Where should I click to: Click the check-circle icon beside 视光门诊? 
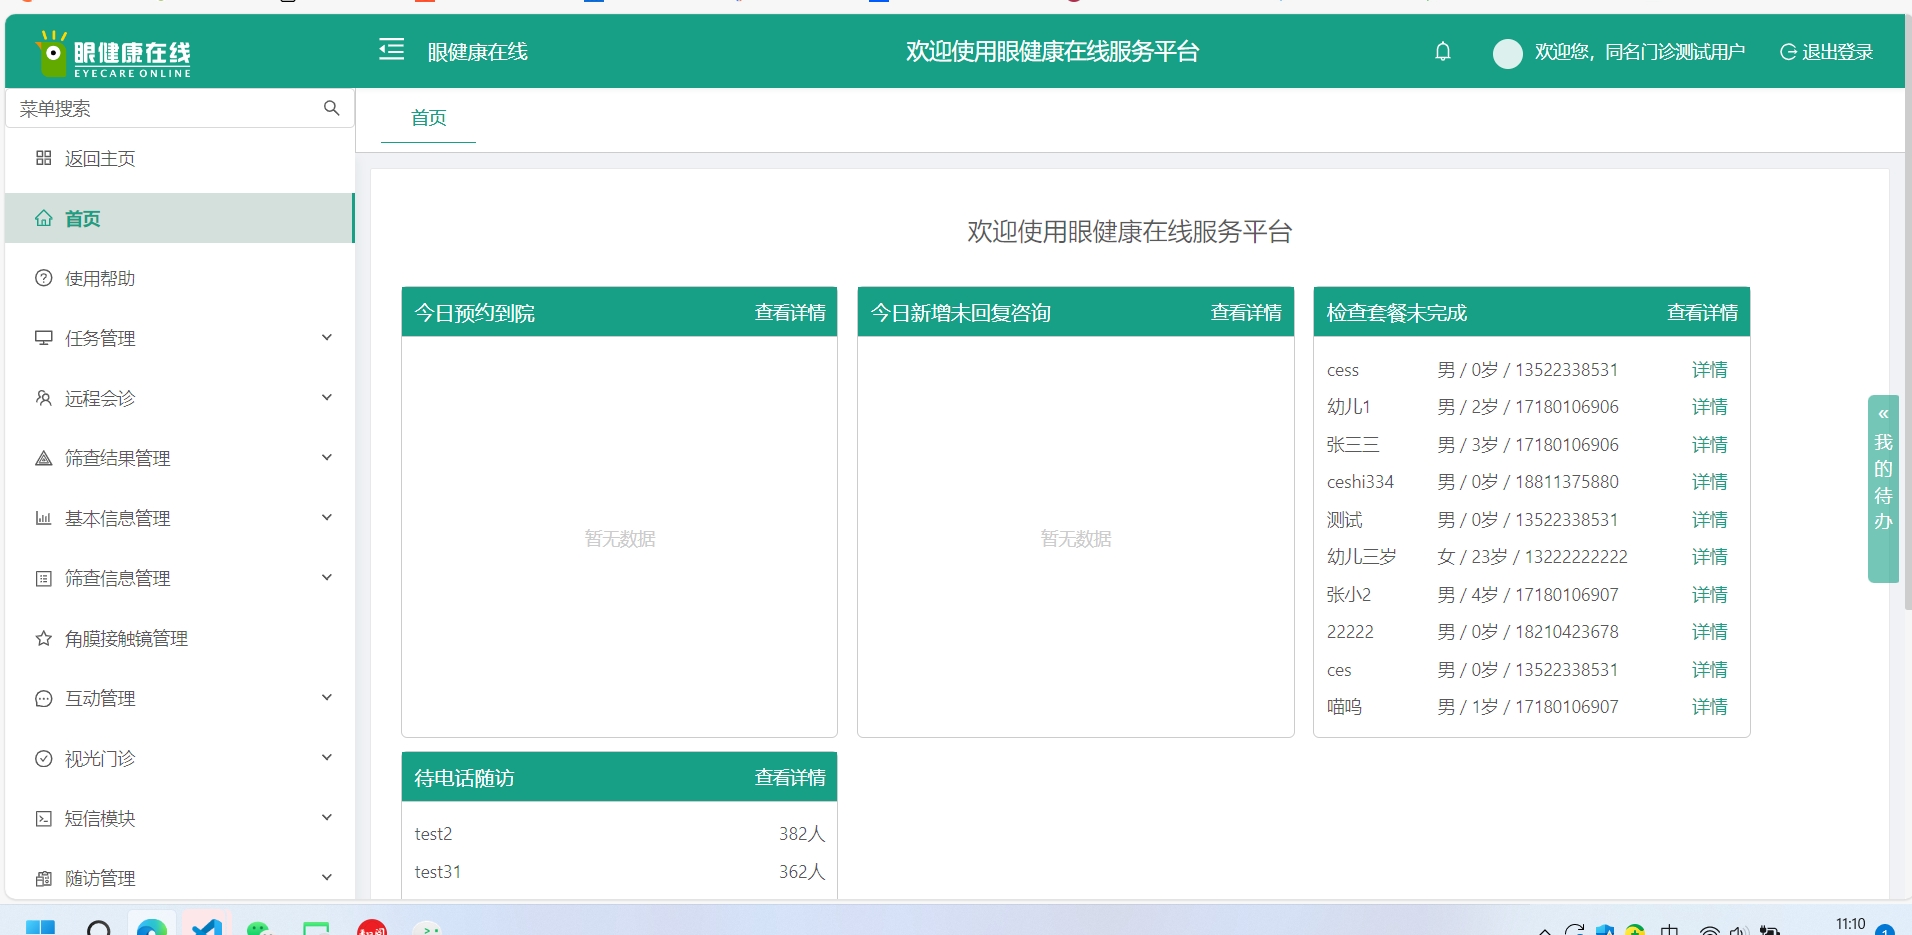coord(43,758)
